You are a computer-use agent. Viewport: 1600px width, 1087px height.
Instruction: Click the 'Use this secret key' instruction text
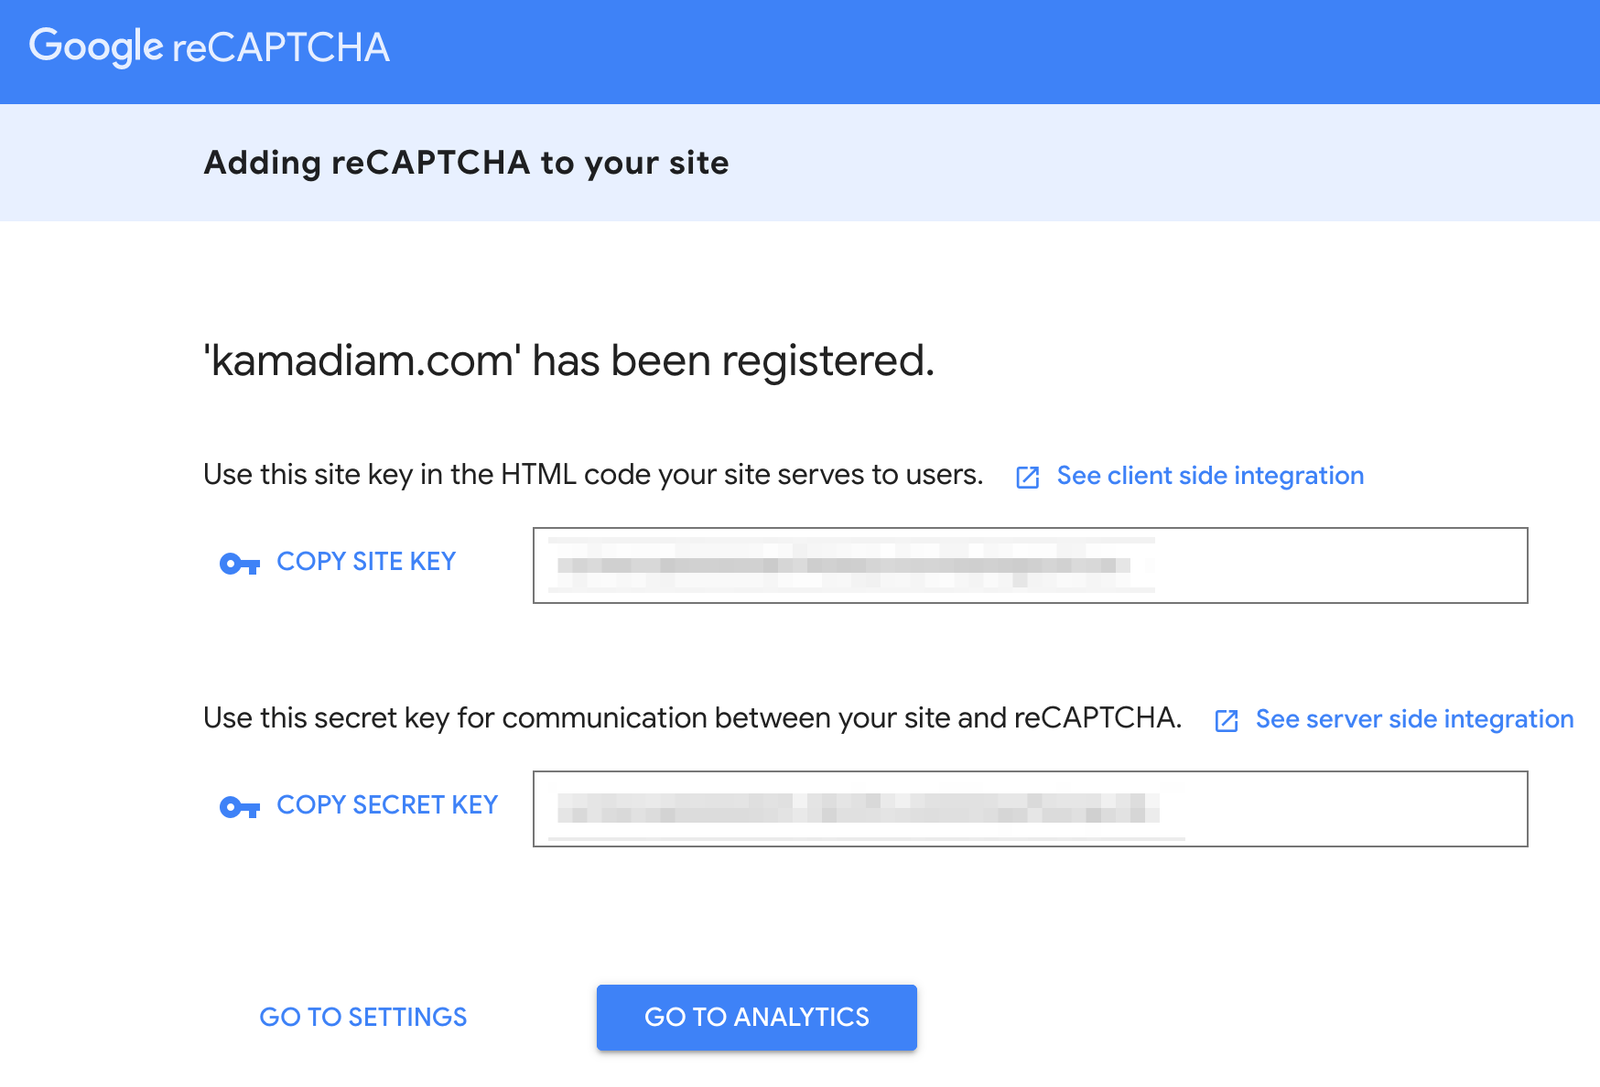point(692,718)
